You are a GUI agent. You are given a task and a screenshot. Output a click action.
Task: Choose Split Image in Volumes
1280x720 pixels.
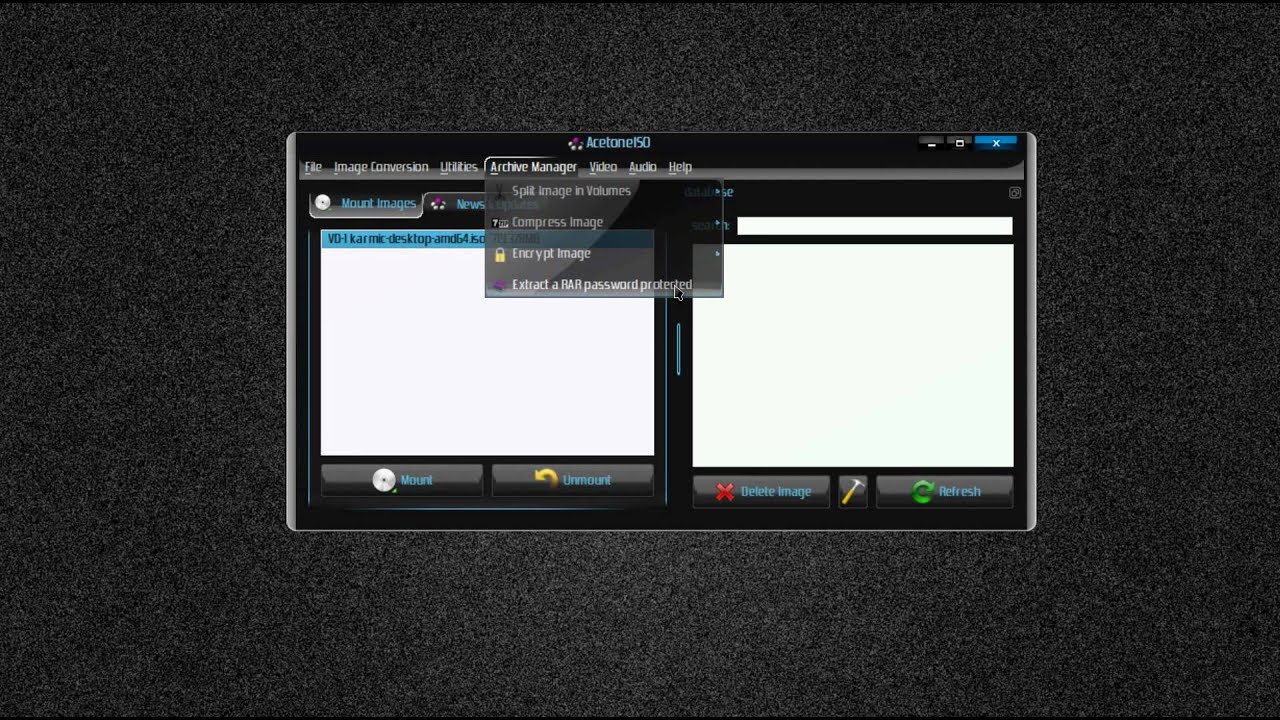click(604, 191)
